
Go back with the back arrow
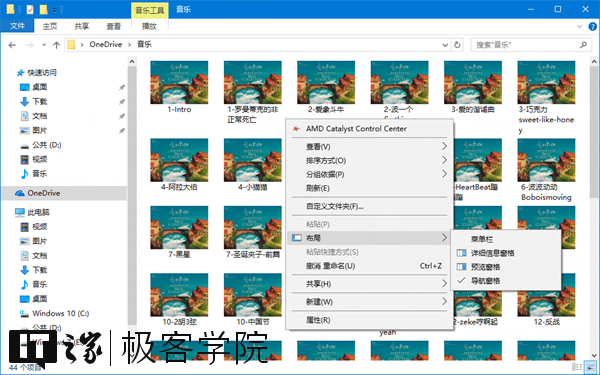coord(12,45)
